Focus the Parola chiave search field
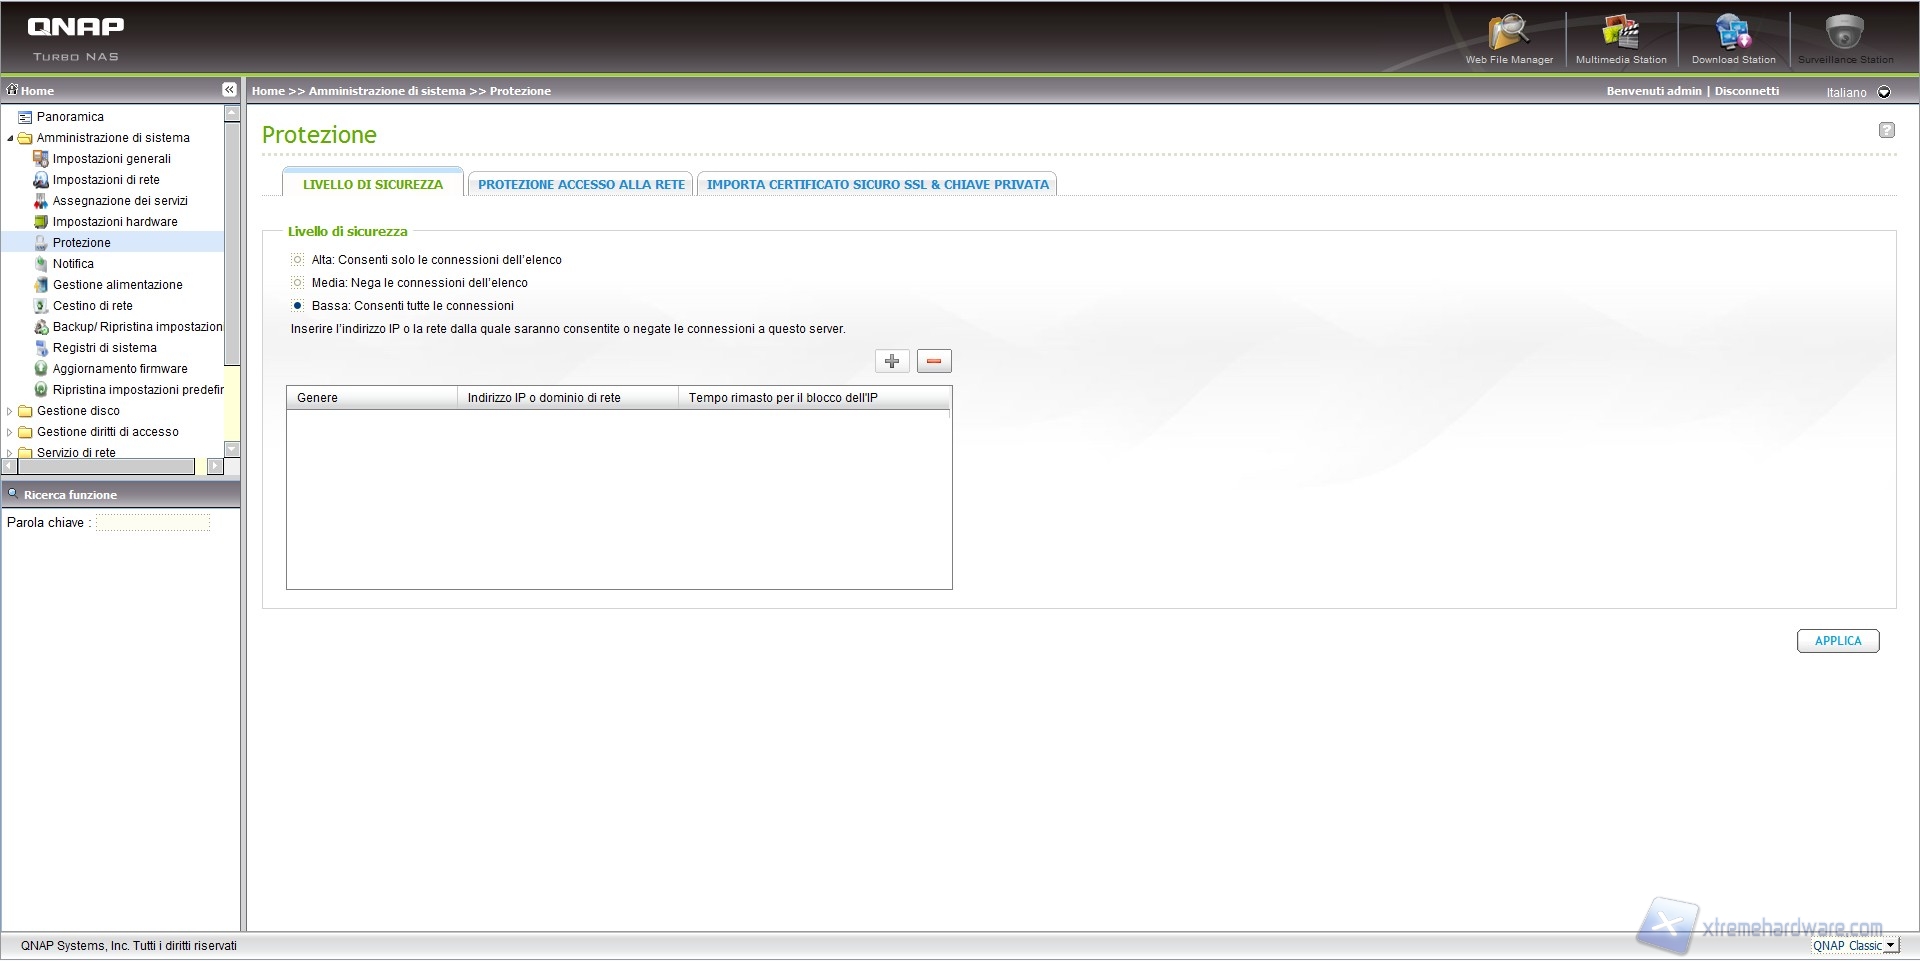Viewport: 1920px width, 961px height. 153,522
